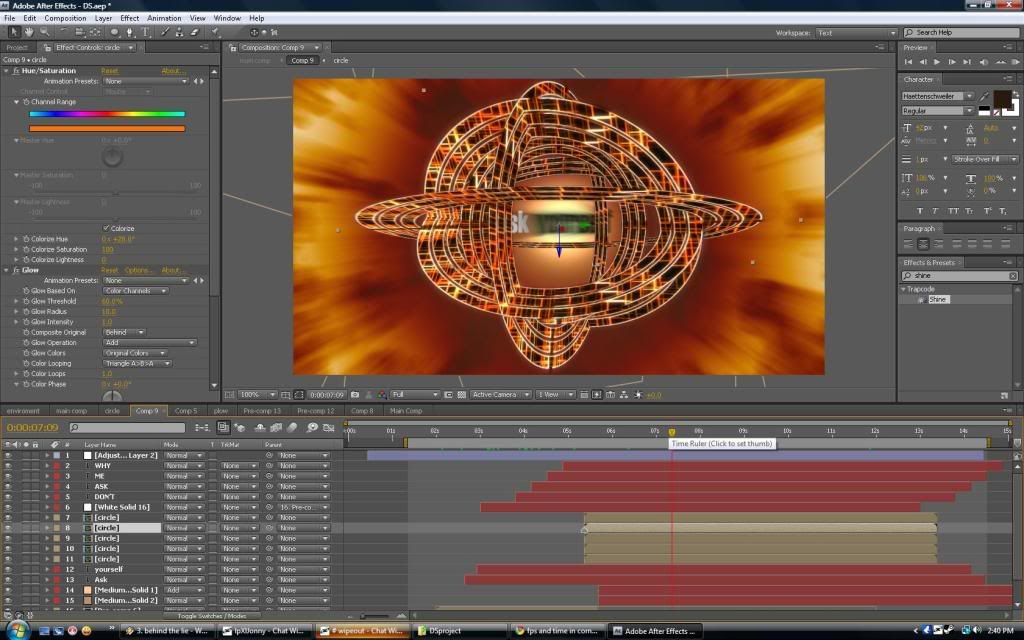
Task: Click the Character panel fill color swatch
Action: (1000, 100)
